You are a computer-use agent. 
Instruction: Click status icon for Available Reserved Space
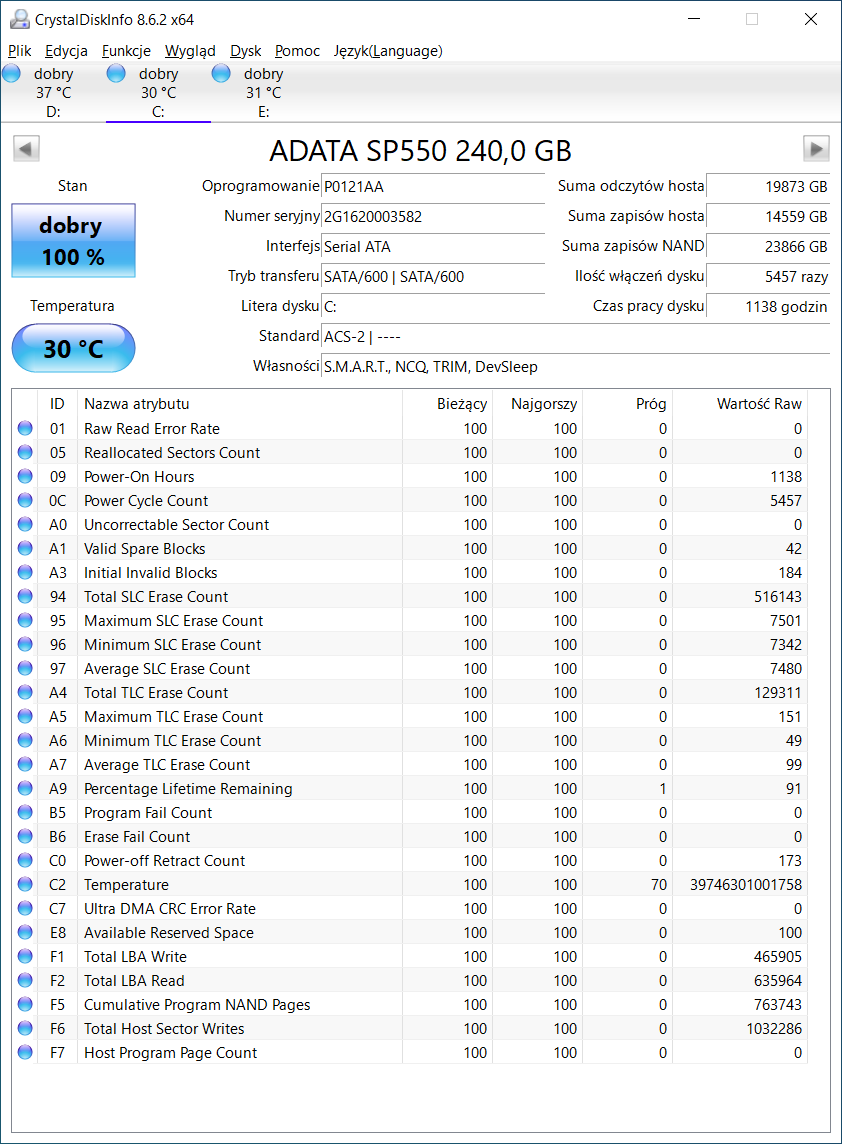point(25,932)
